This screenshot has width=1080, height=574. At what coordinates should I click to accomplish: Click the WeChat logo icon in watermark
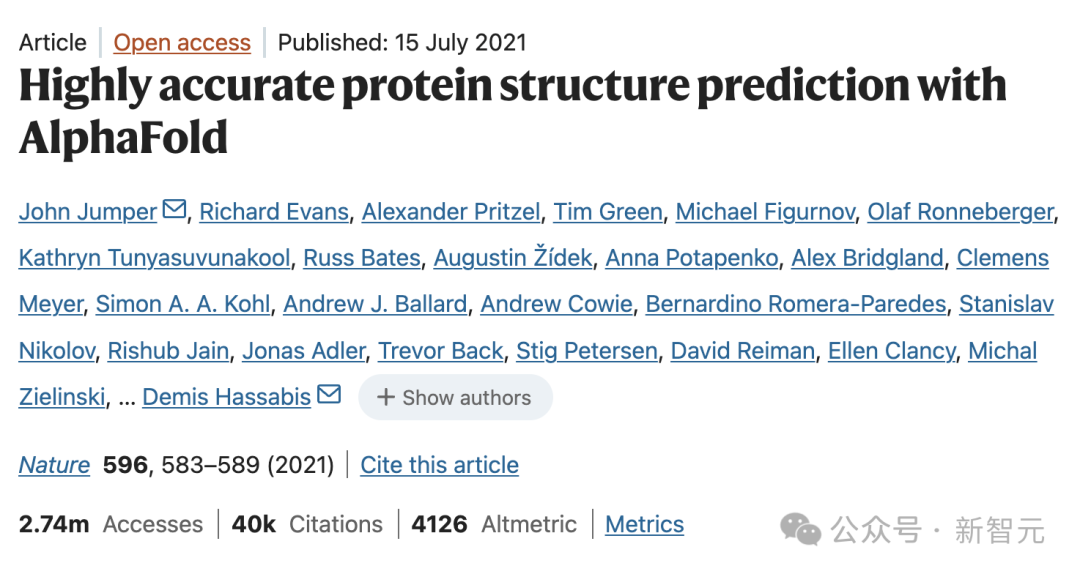(801, 529)
